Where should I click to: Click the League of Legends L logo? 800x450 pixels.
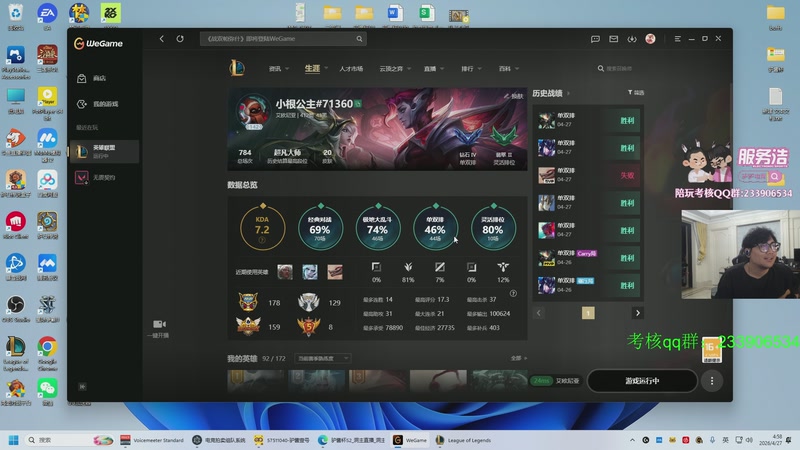point(237,68)
